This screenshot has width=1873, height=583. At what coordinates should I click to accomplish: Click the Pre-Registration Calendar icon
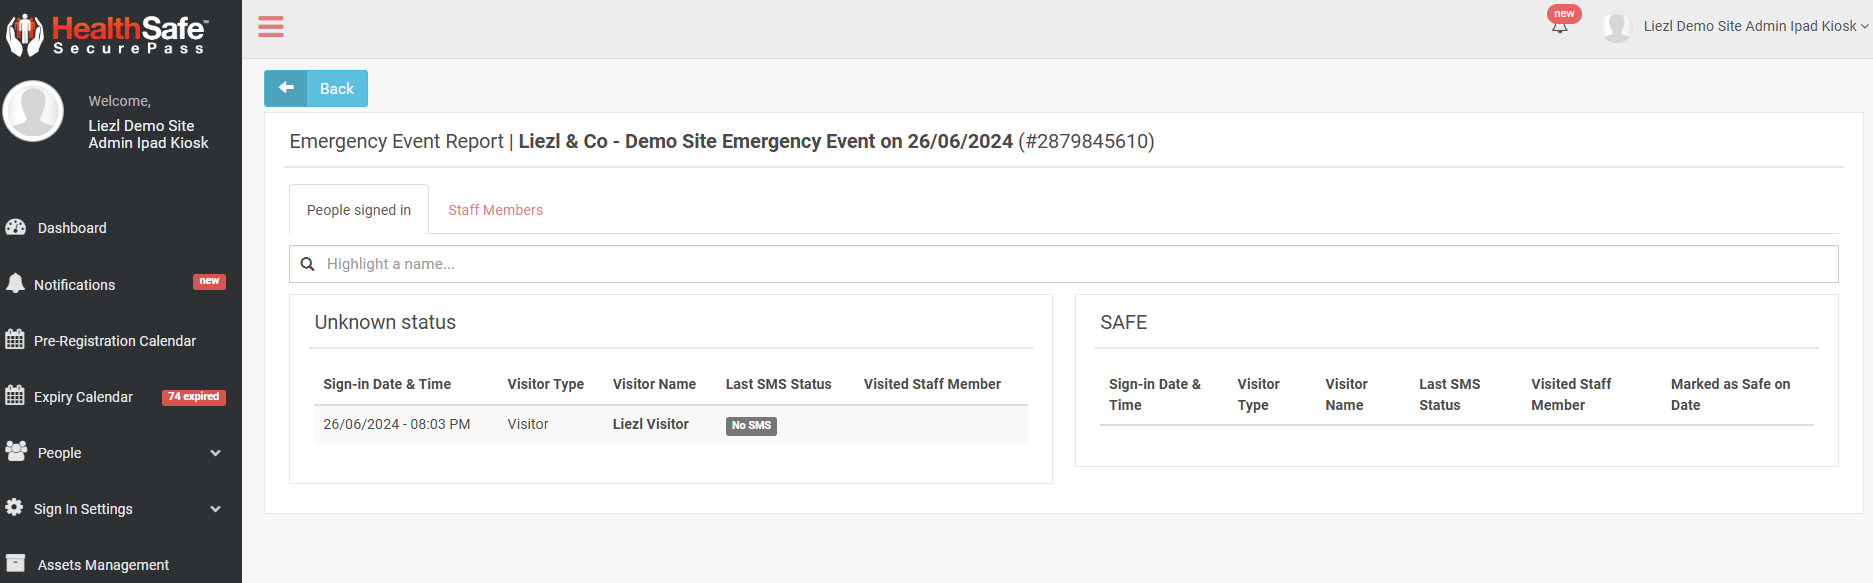coord(15,339)
